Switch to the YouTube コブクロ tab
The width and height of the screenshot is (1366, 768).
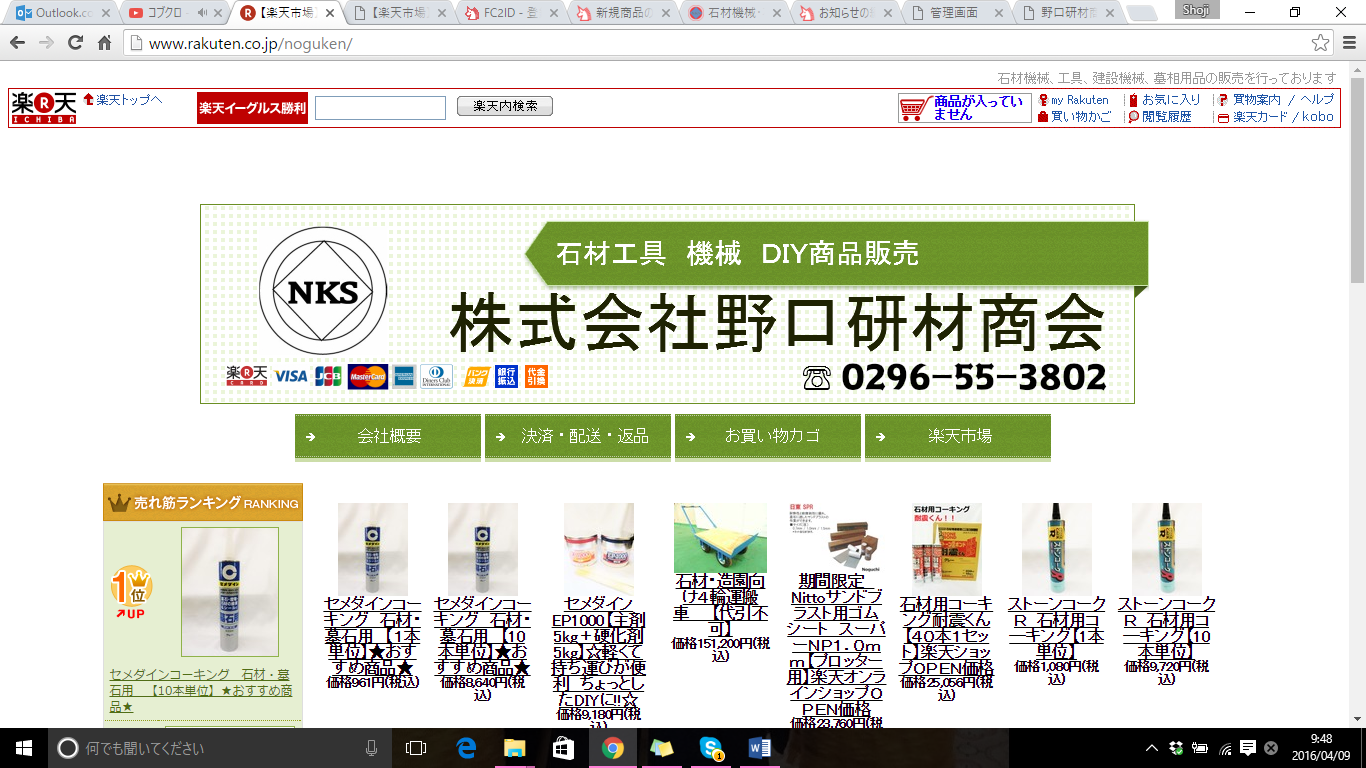coord(166,13)
